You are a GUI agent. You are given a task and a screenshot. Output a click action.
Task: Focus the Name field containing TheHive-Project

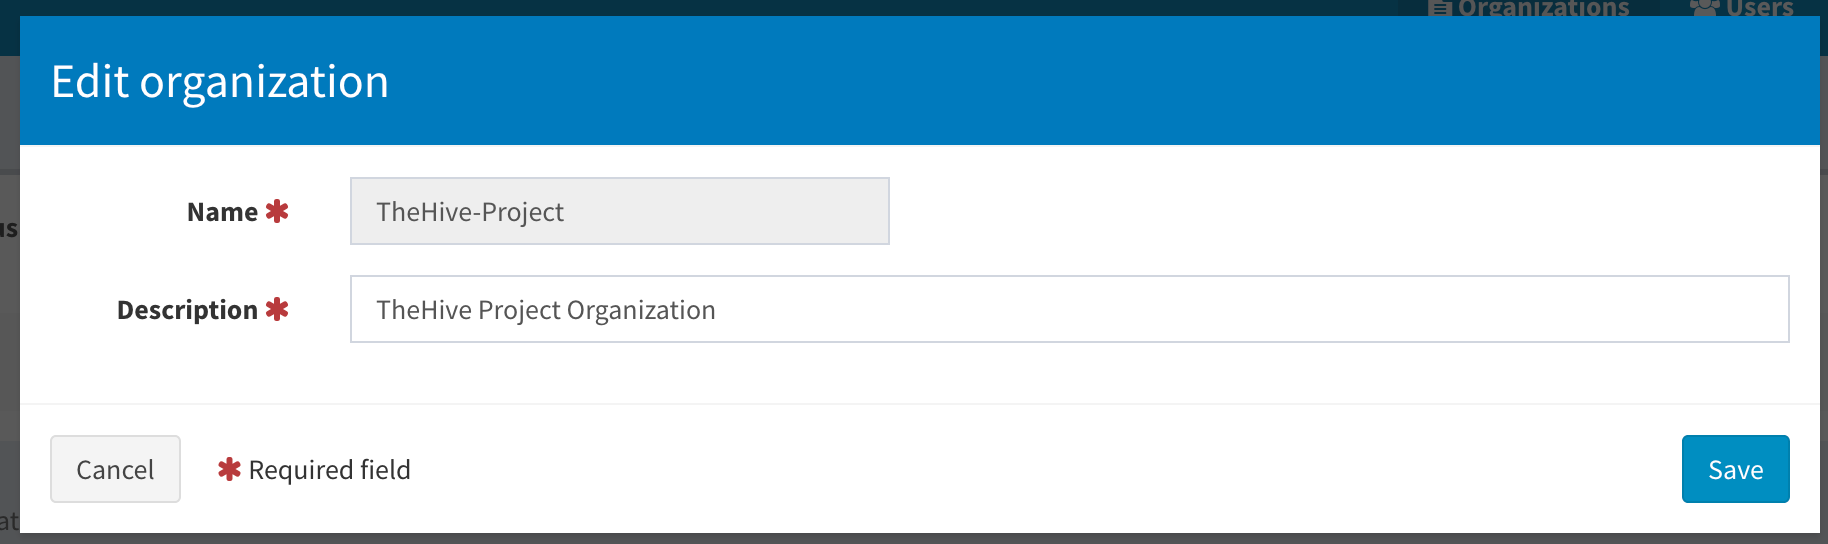click(x=619, y=211)
